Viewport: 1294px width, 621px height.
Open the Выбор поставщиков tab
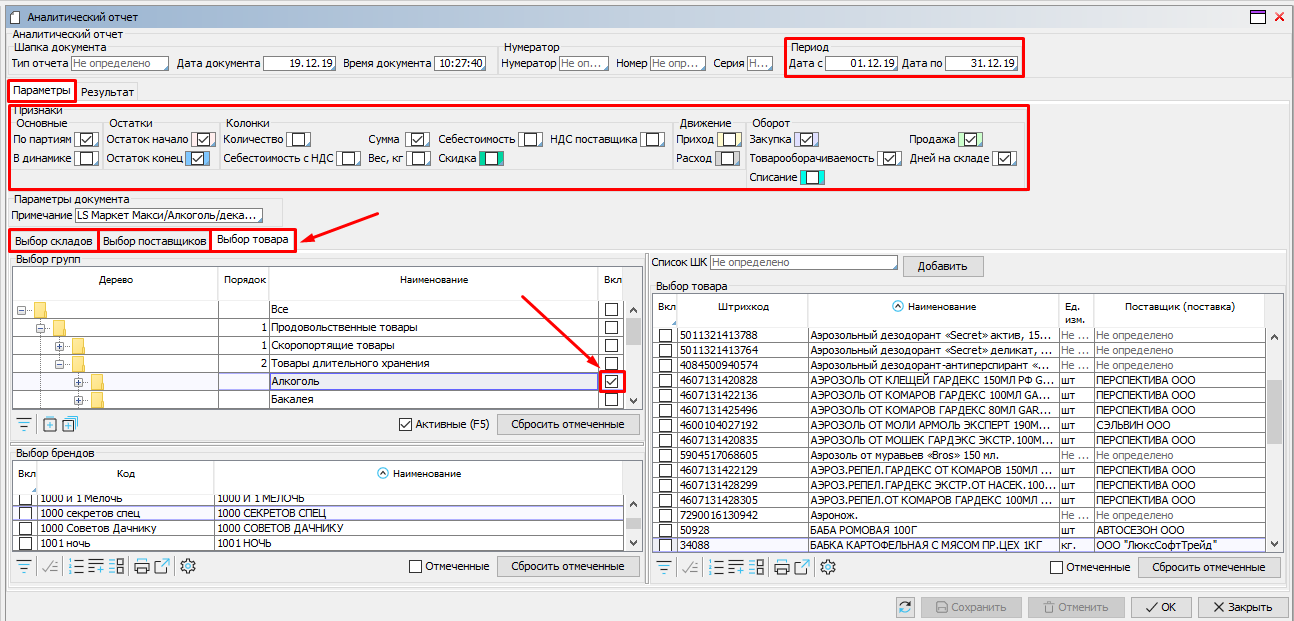[x=155, y=241]
